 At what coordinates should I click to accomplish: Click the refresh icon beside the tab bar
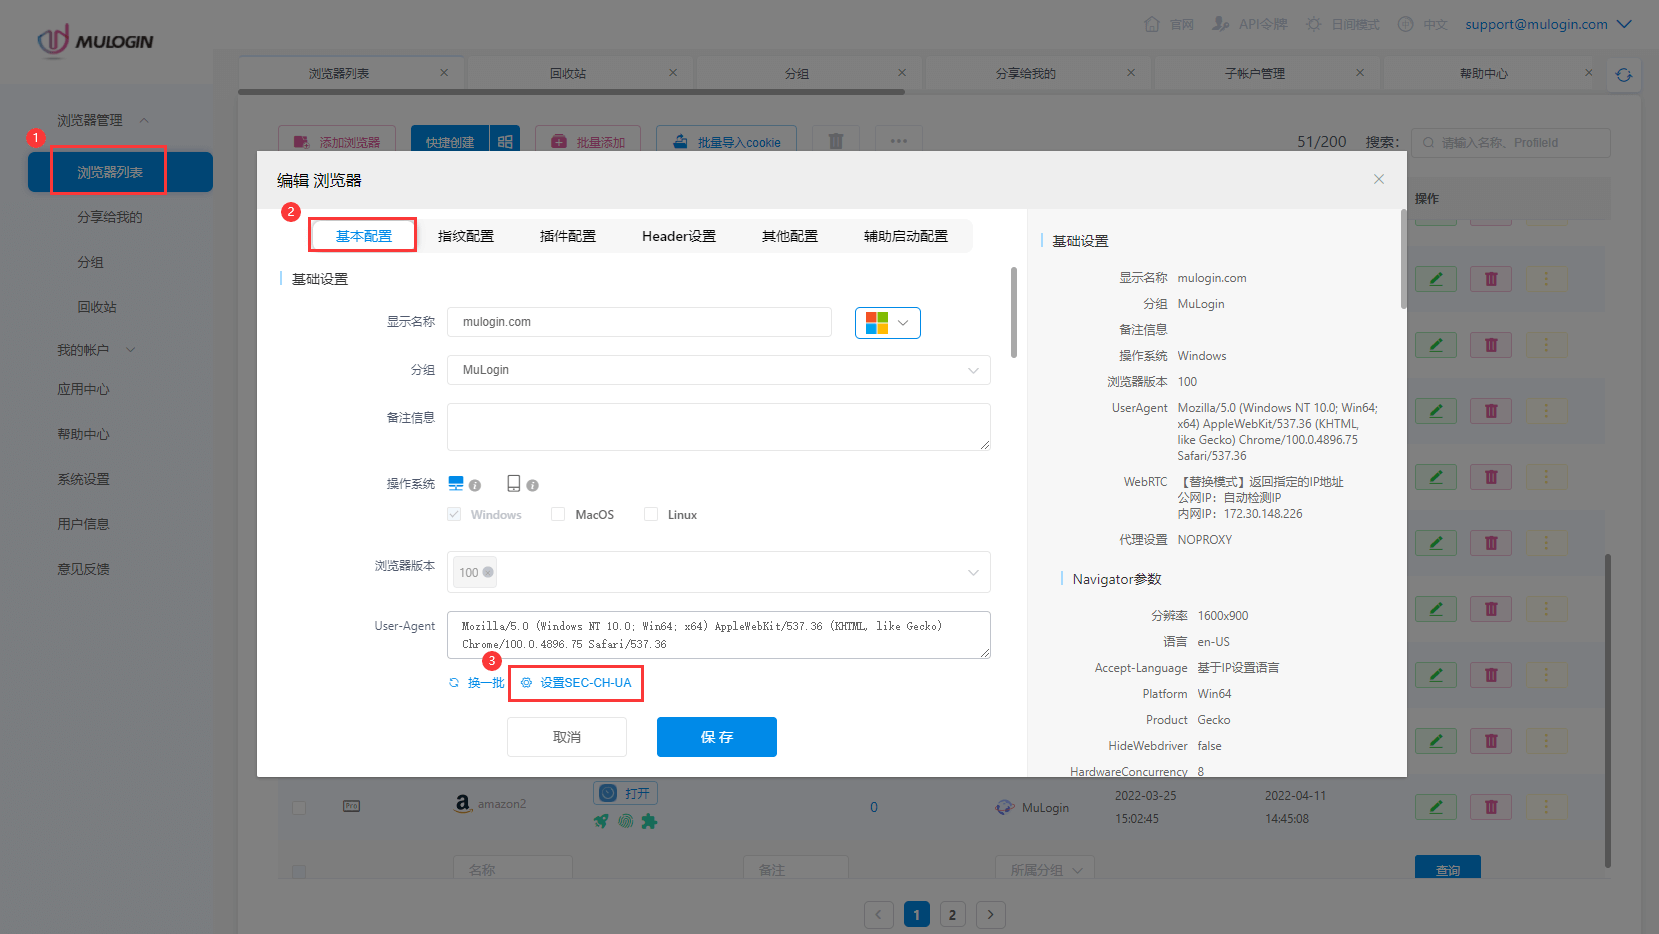[x=1624, y=74]
